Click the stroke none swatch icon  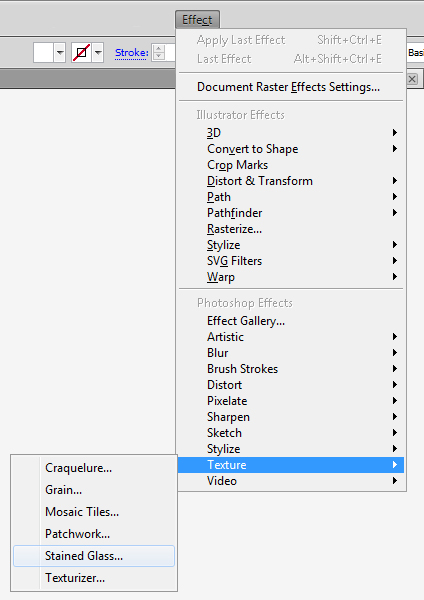click(x=82, y=52)
